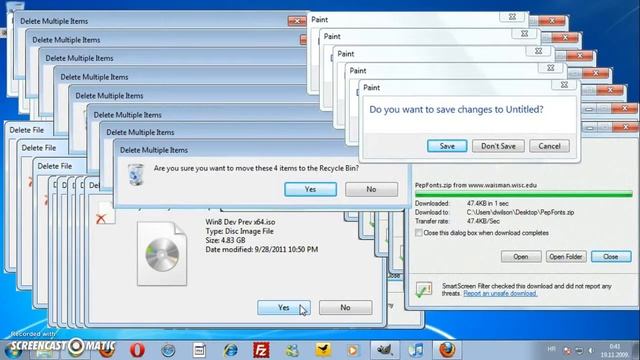
Task: Click the Action Center flag tray icon
Action: click(x=567, y=350)
